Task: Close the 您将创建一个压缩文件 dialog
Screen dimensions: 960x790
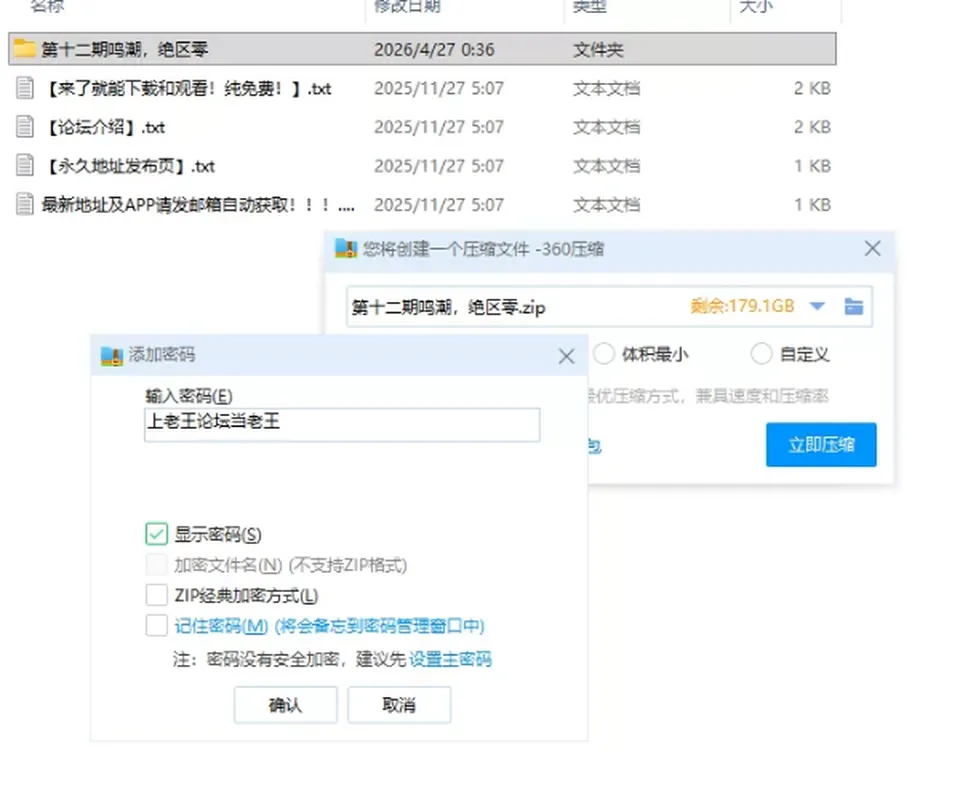Action: pyautogui.click(x=872, y=248)
